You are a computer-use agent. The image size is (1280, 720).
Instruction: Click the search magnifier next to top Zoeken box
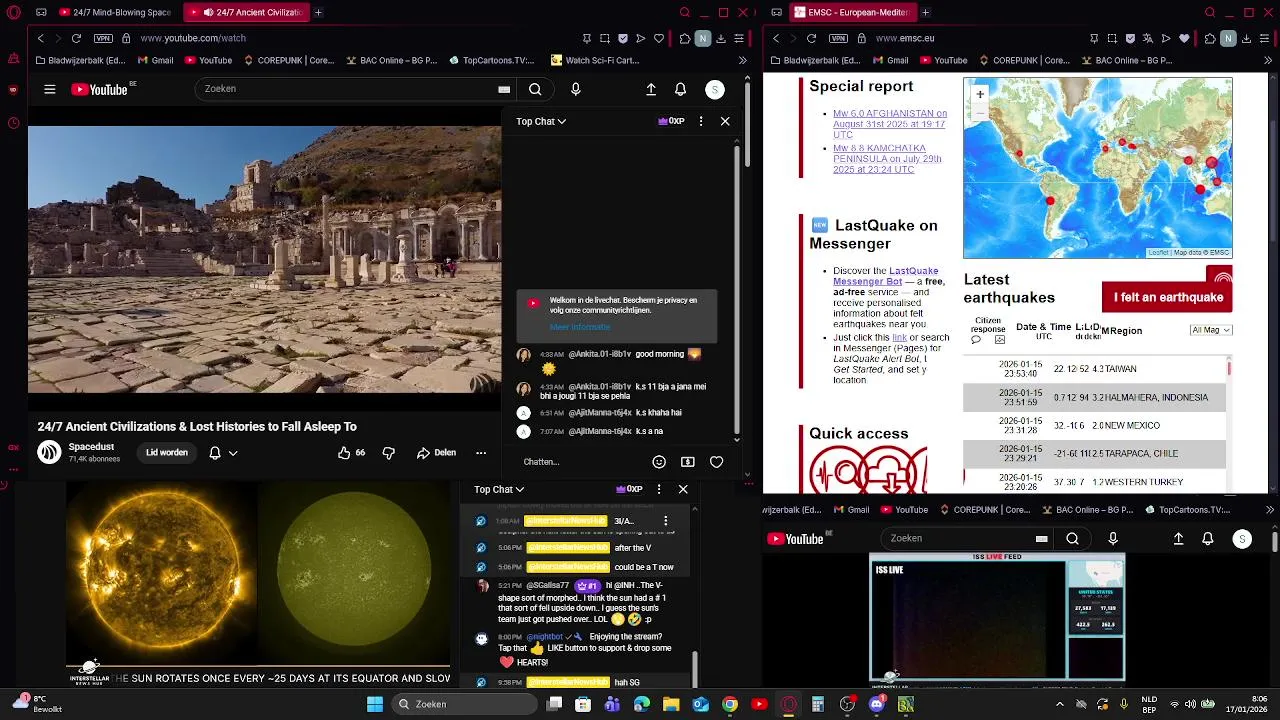535,89
